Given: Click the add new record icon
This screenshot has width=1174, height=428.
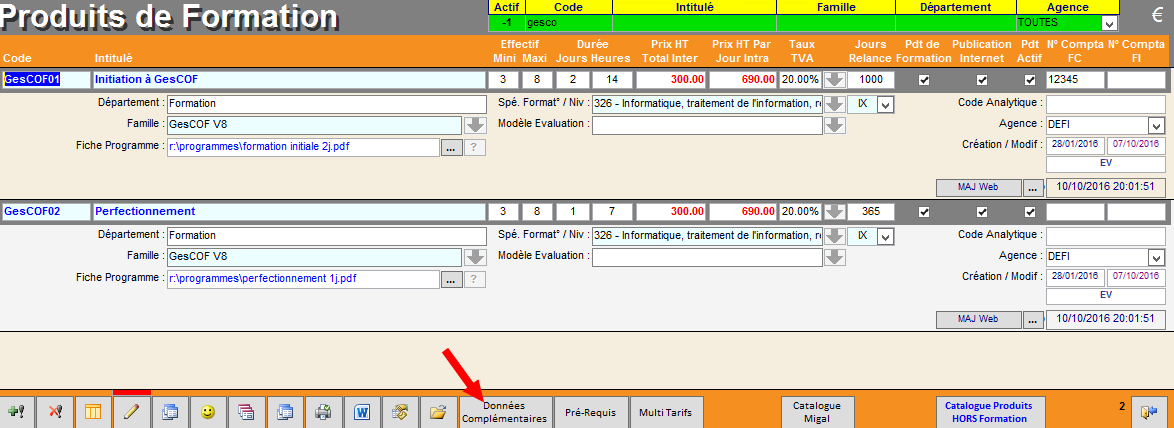Looking at the screenshot, I should (x=17, y=412).
